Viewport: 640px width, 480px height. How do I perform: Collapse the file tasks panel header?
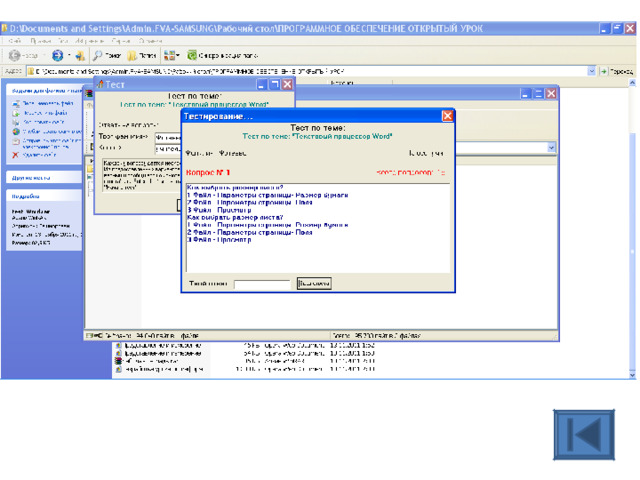pyautogui.click(x=44, y=90)
